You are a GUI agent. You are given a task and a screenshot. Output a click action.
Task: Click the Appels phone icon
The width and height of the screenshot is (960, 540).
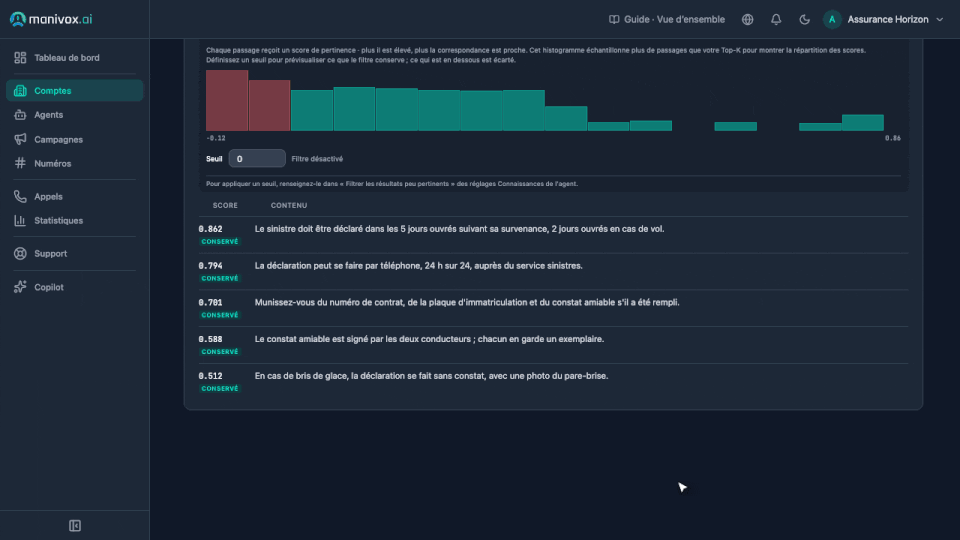coord(20,197)
